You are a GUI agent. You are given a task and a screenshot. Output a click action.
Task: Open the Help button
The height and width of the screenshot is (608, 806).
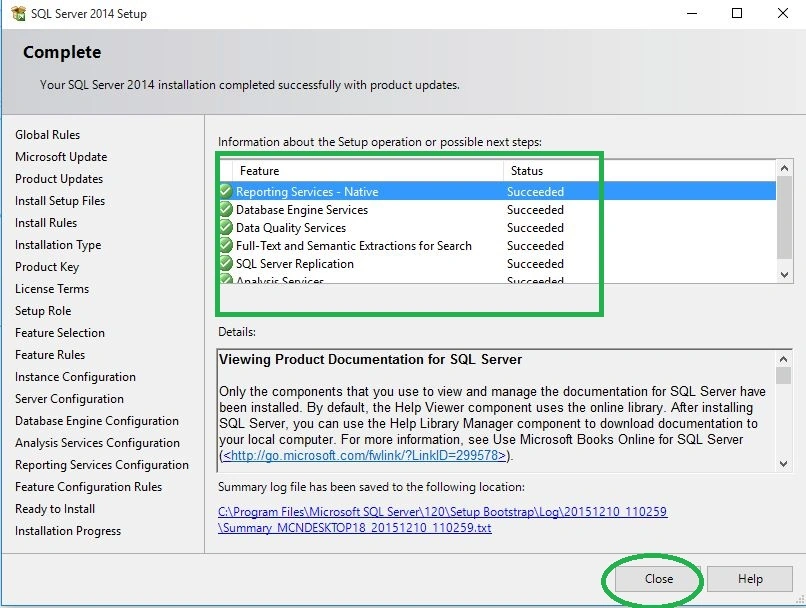tap(750, 579)
